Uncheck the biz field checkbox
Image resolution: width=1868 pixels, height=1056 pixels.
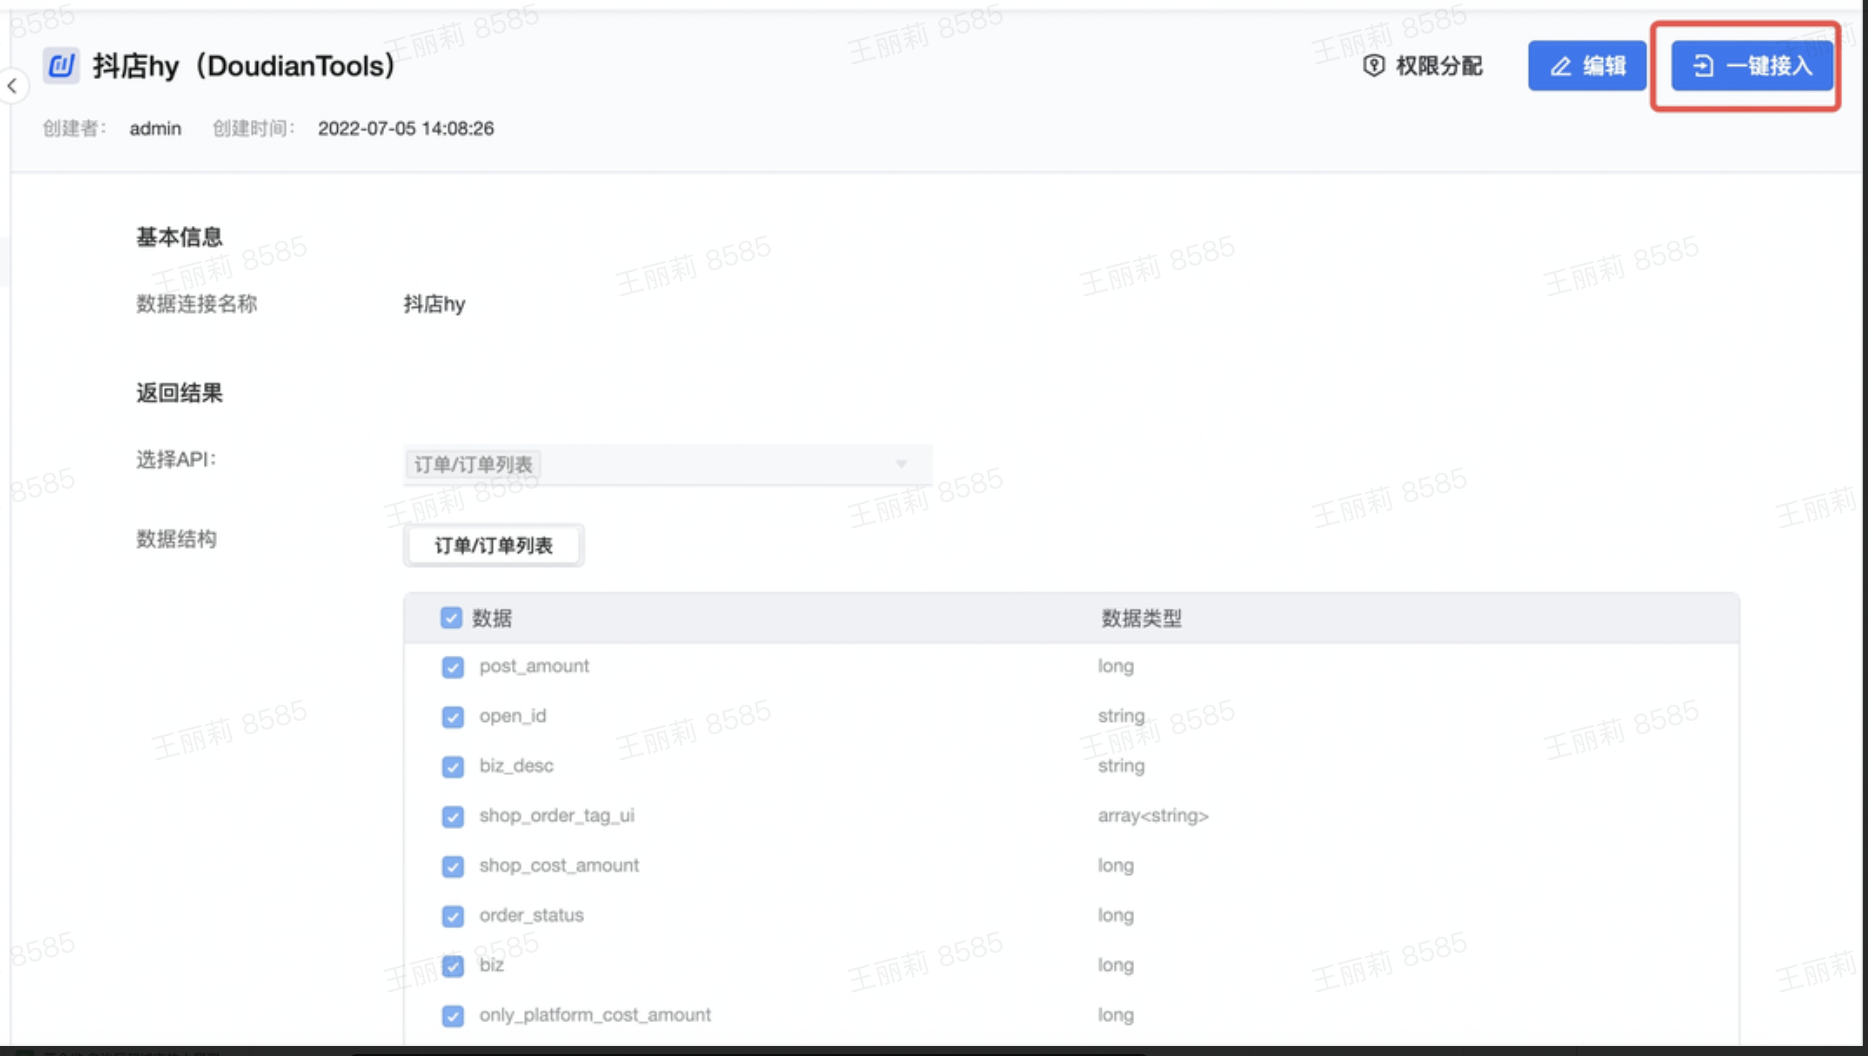coord(453,966)
